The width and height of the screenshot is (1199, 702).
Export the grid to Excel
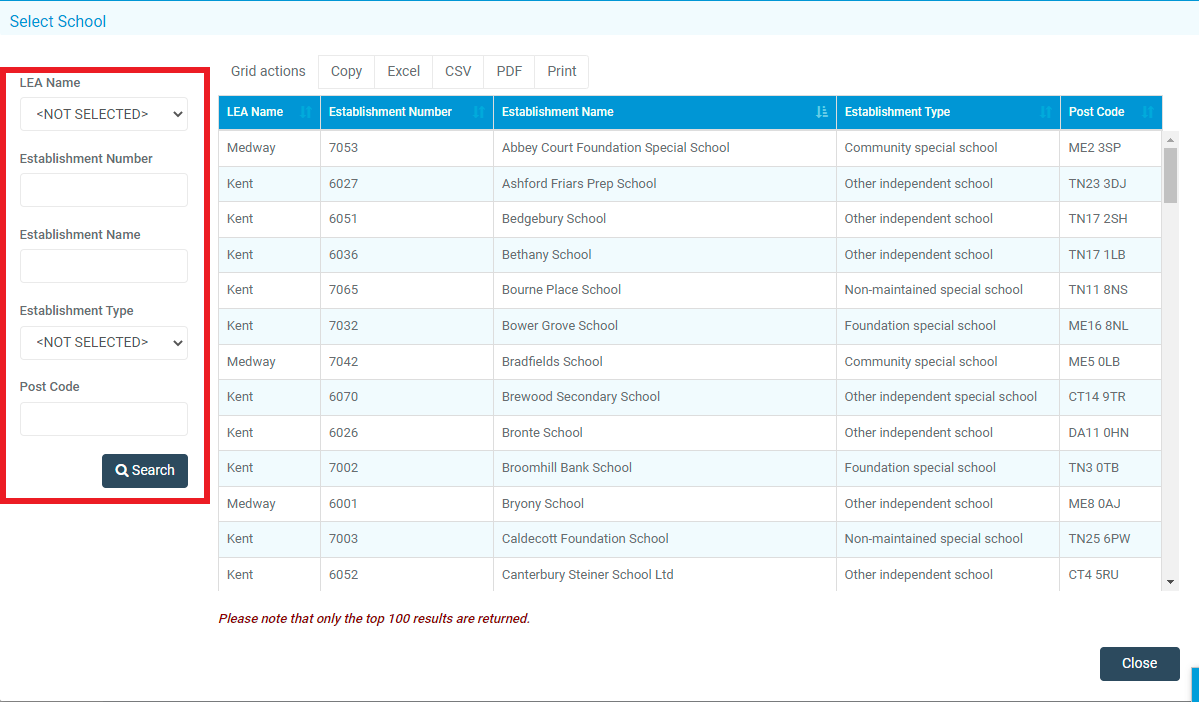[403, 71]
